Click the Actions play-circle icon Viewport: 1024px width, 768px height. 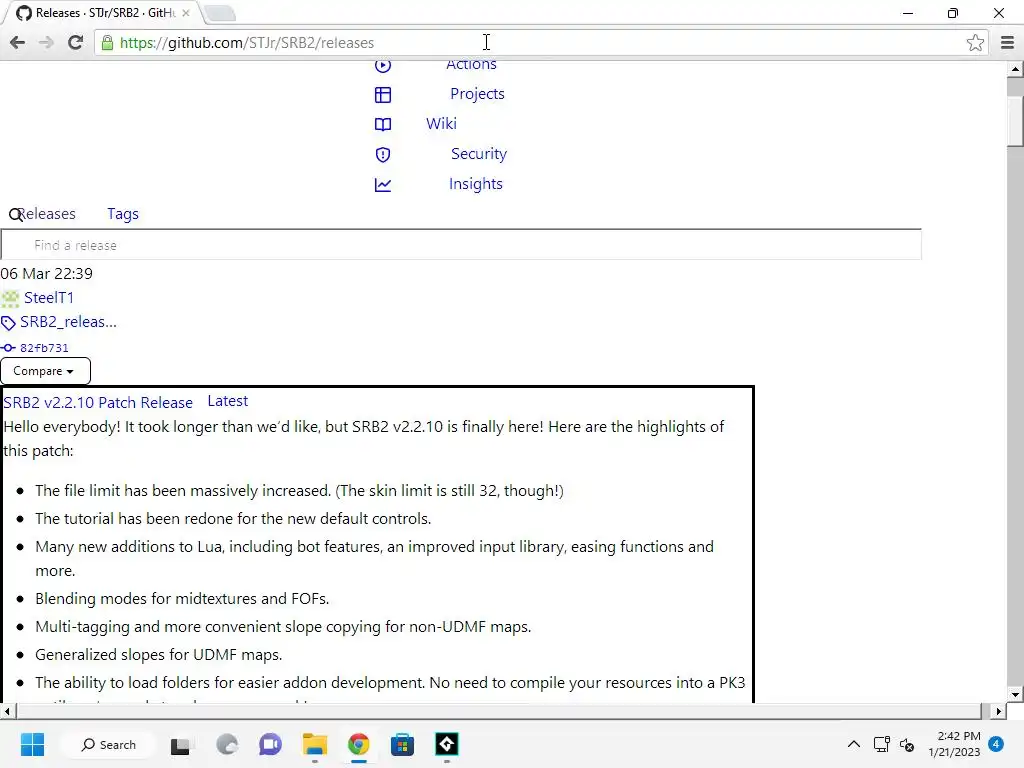(x=383, y=65)
